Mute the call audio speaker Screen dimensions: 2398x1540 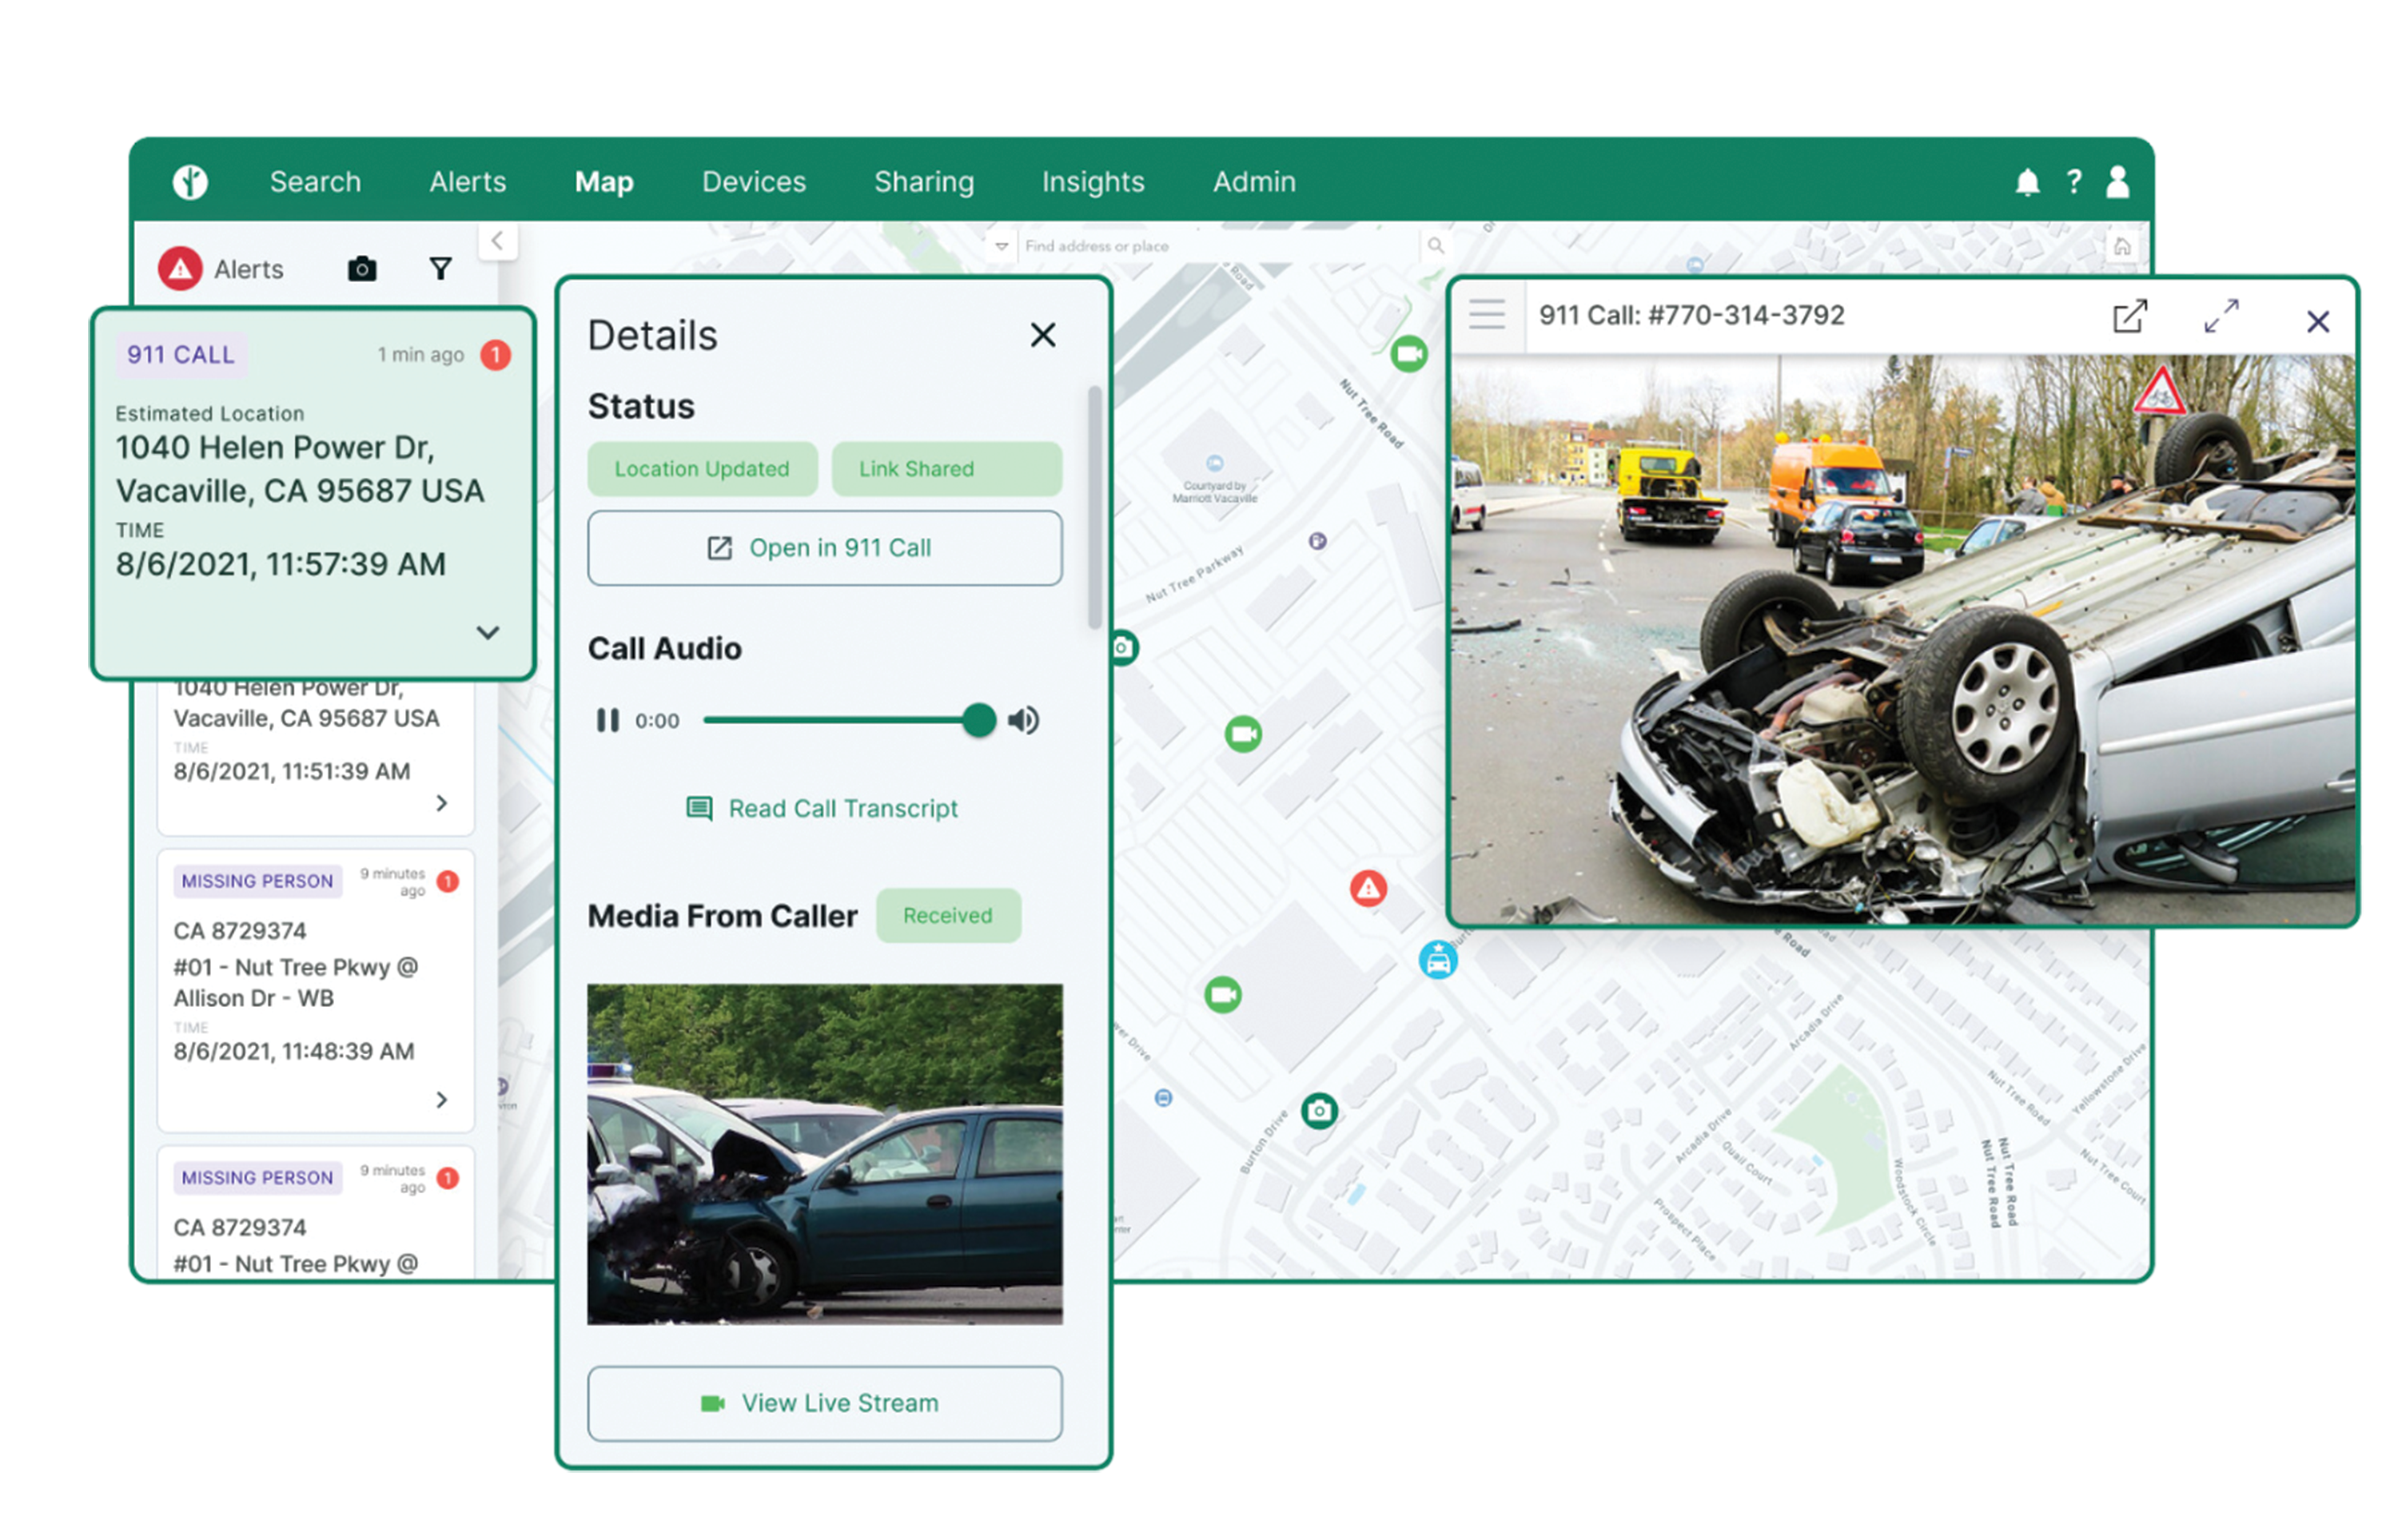[x=1023, y=720]
